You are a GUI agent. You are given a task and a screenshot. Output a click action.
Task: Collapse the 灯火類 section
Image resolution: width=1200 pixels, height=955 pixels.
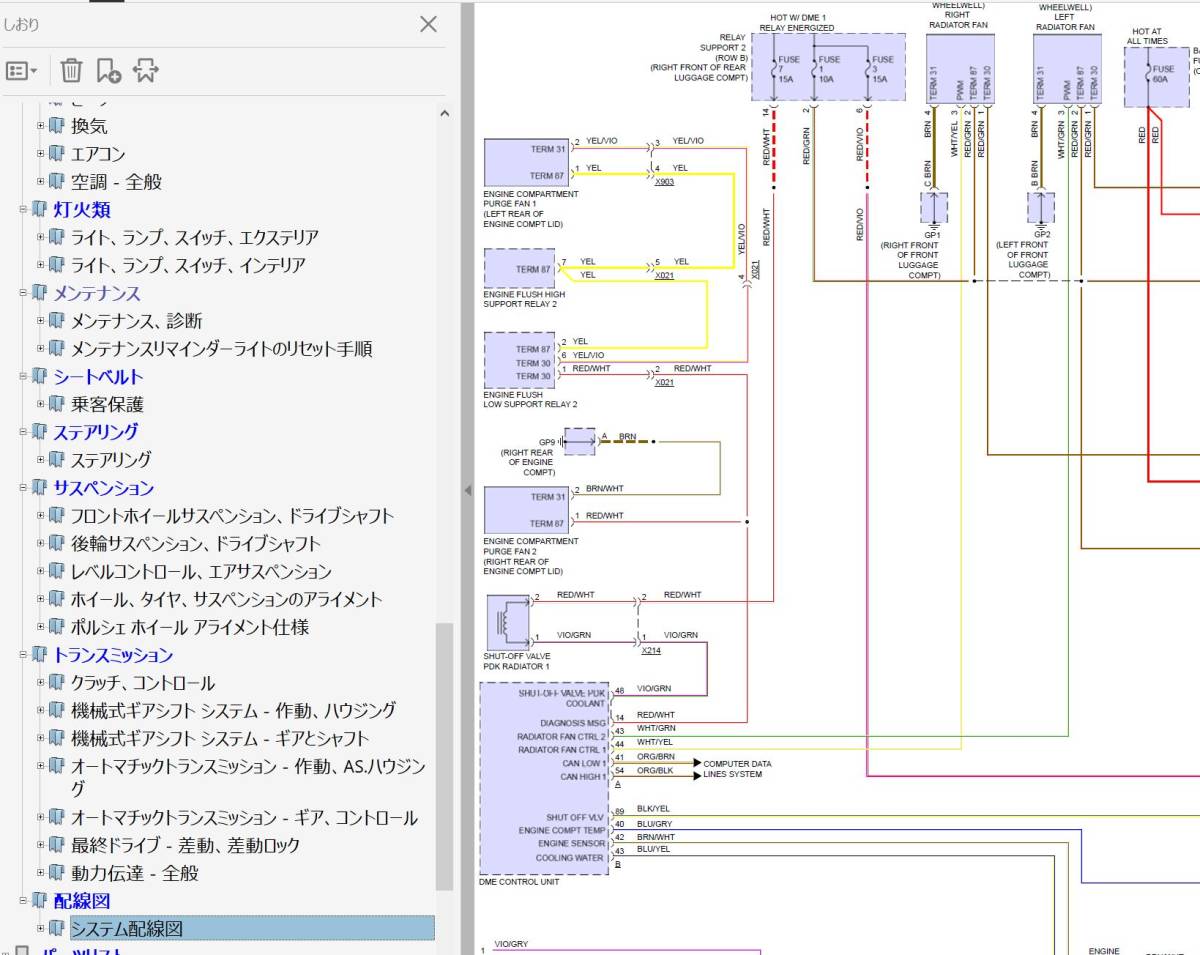click(23, 209)
